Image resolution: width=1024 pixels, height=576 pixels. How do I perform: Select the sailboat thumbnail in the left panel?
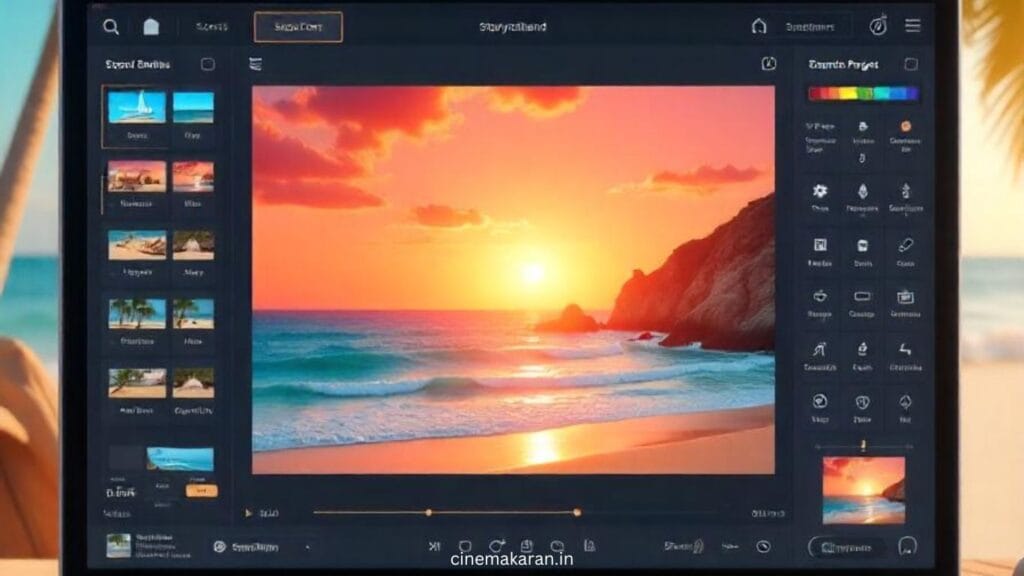click(x=136, y=107)
